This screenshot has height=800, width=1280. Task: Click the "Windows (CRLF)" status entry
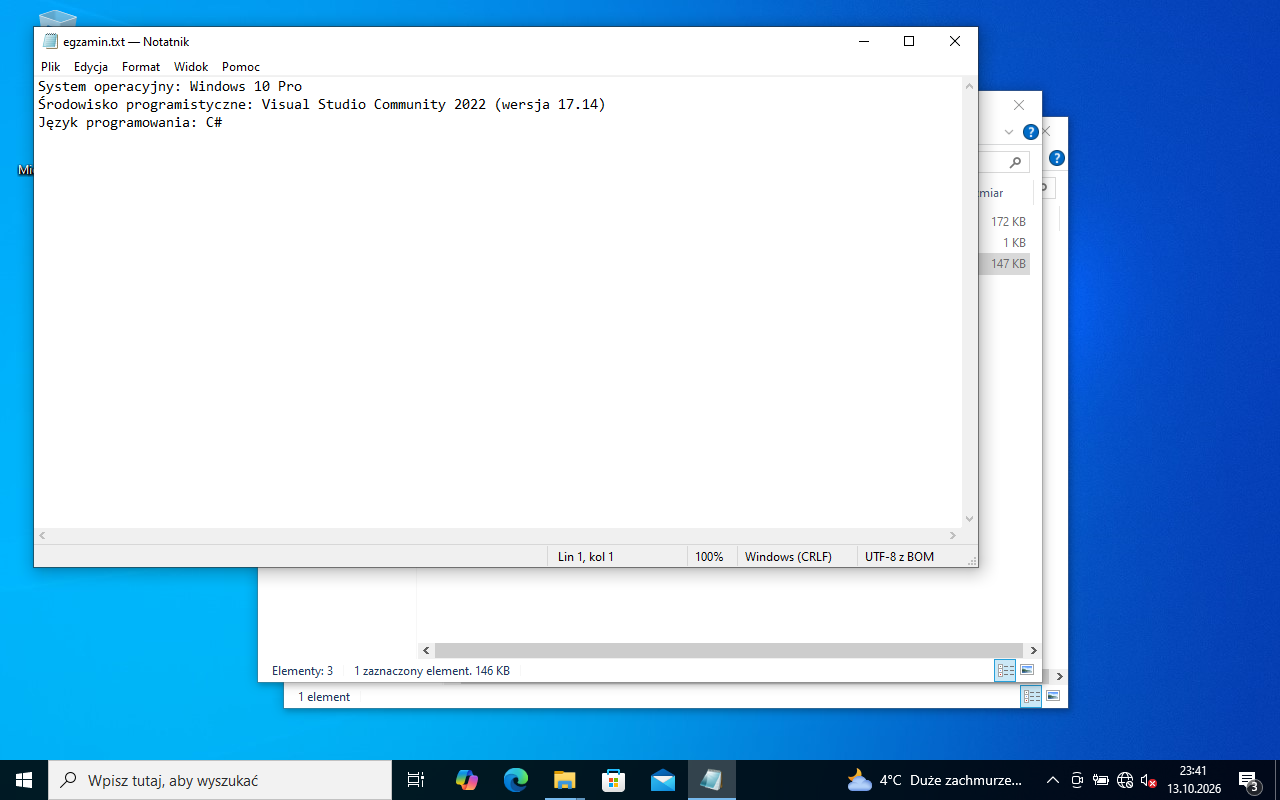788,557
